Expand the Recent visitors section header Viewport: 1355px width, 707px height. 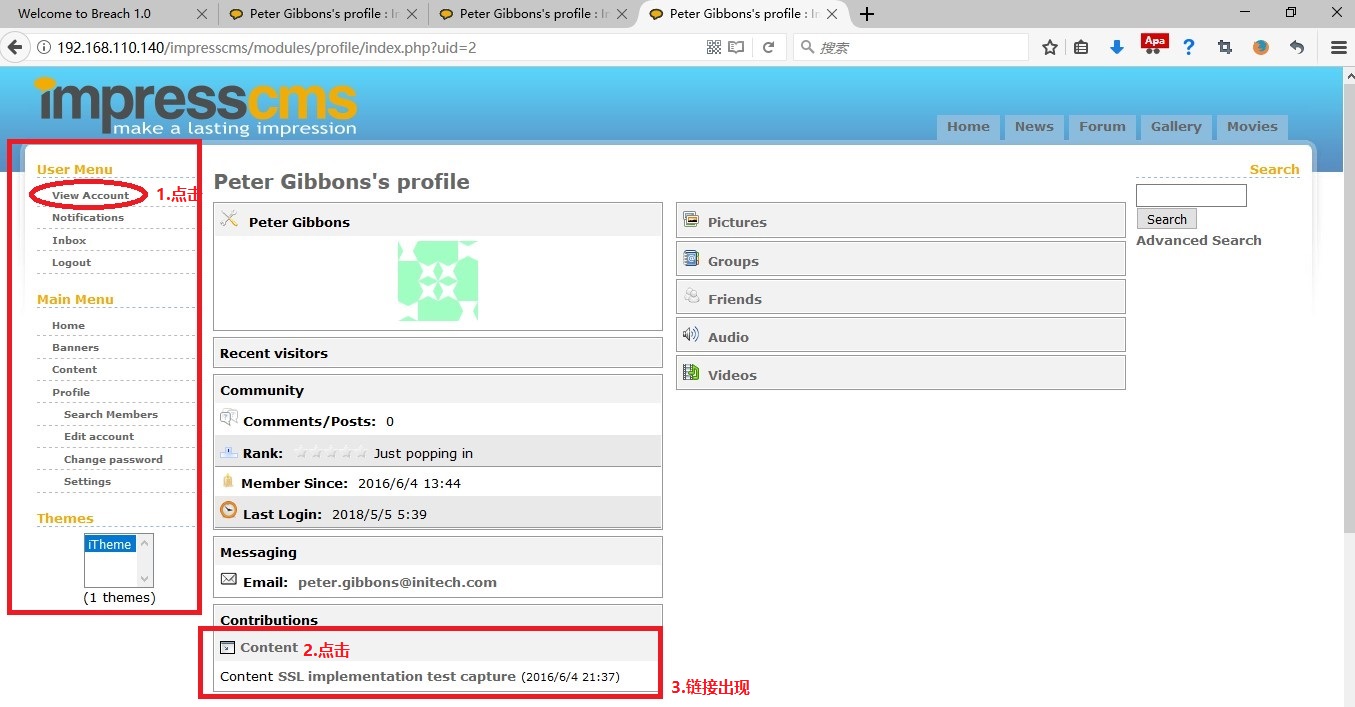pyautogui.click(x=438, y=353)
